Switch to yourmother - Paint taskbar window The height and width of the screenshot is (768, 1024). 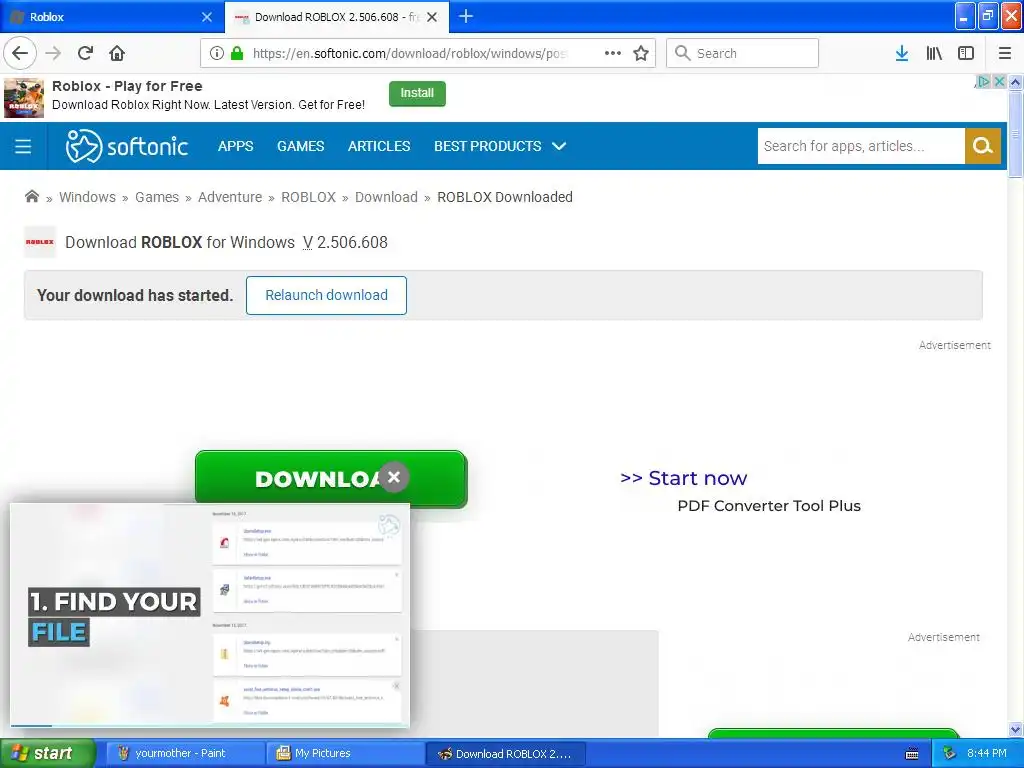coord(185,754)
